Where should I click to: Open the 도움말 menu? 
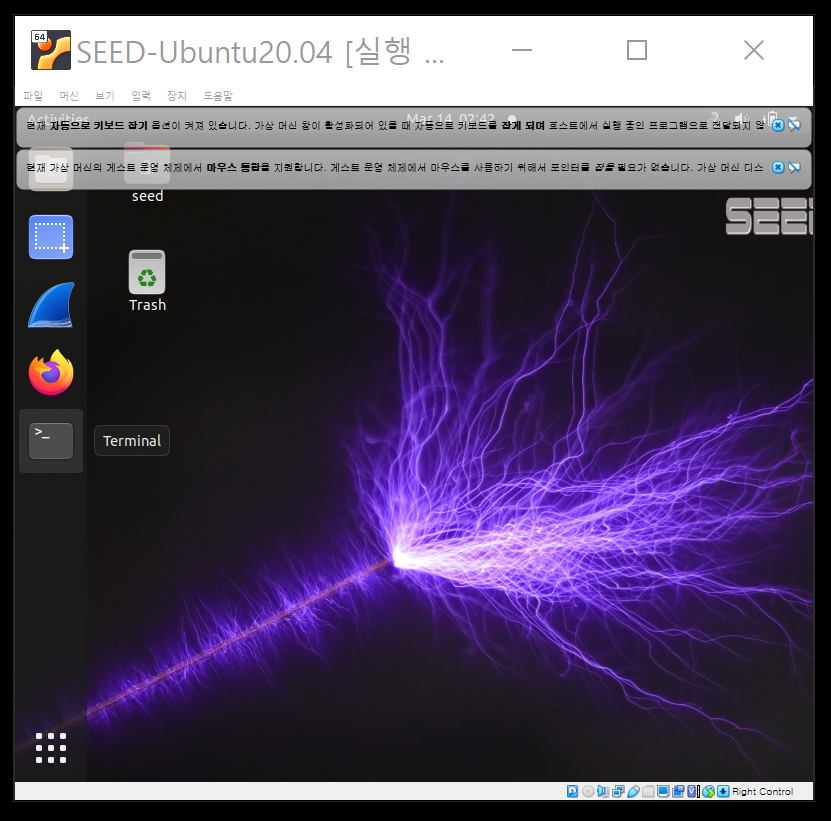click(218, 95)
